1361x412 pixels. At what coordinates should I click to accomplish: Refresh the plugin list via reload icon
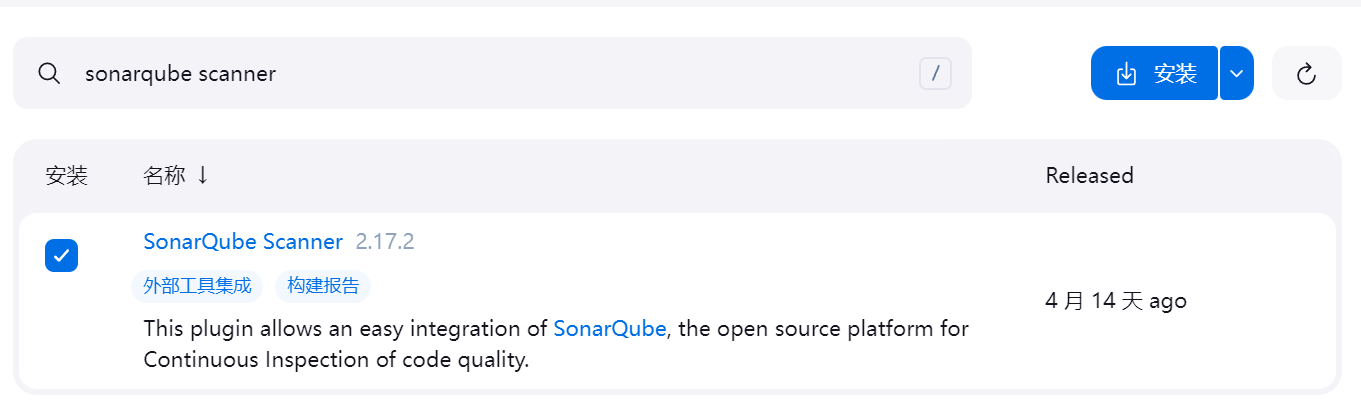(1306, 73)
